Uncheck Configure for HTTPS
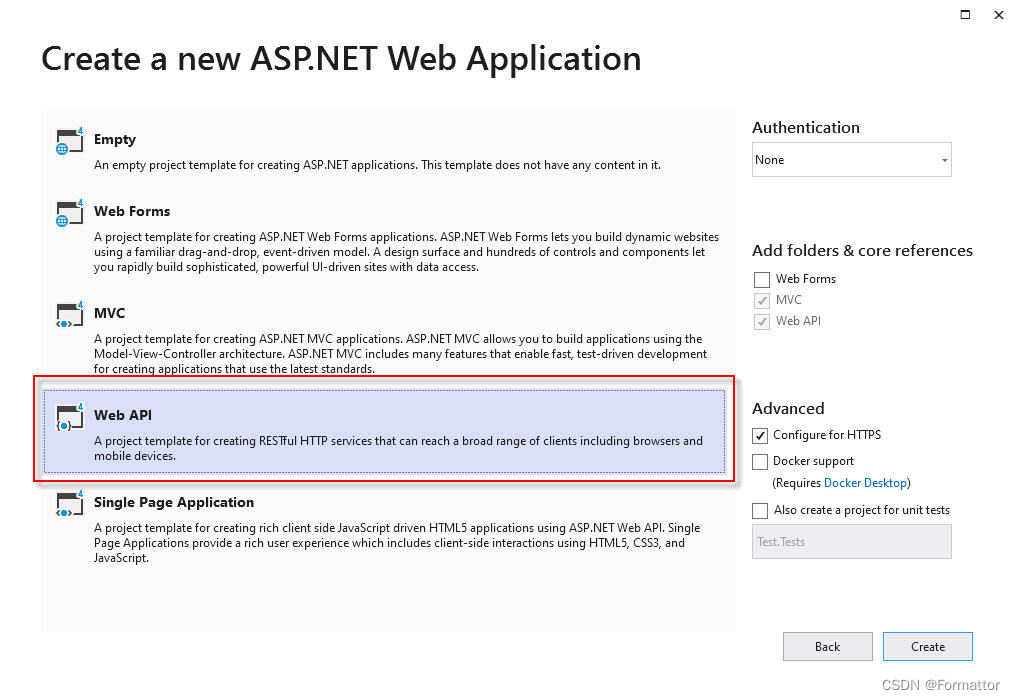Viewport: 1015px width, 700px height. point(760,436)
